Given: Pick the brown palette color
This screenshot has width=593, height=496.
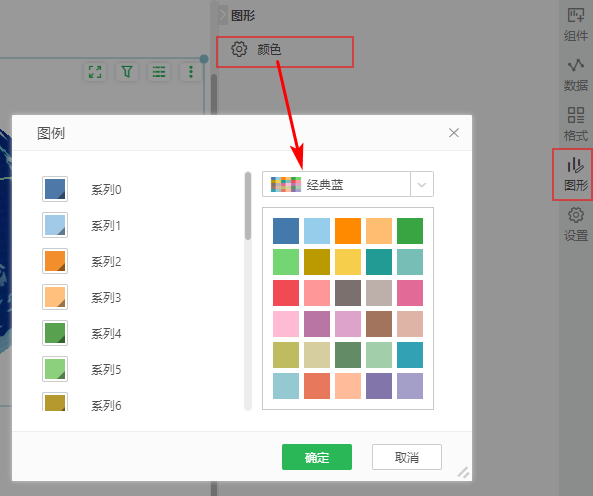Looking at the screenshot, I should [x=379, y=324].
